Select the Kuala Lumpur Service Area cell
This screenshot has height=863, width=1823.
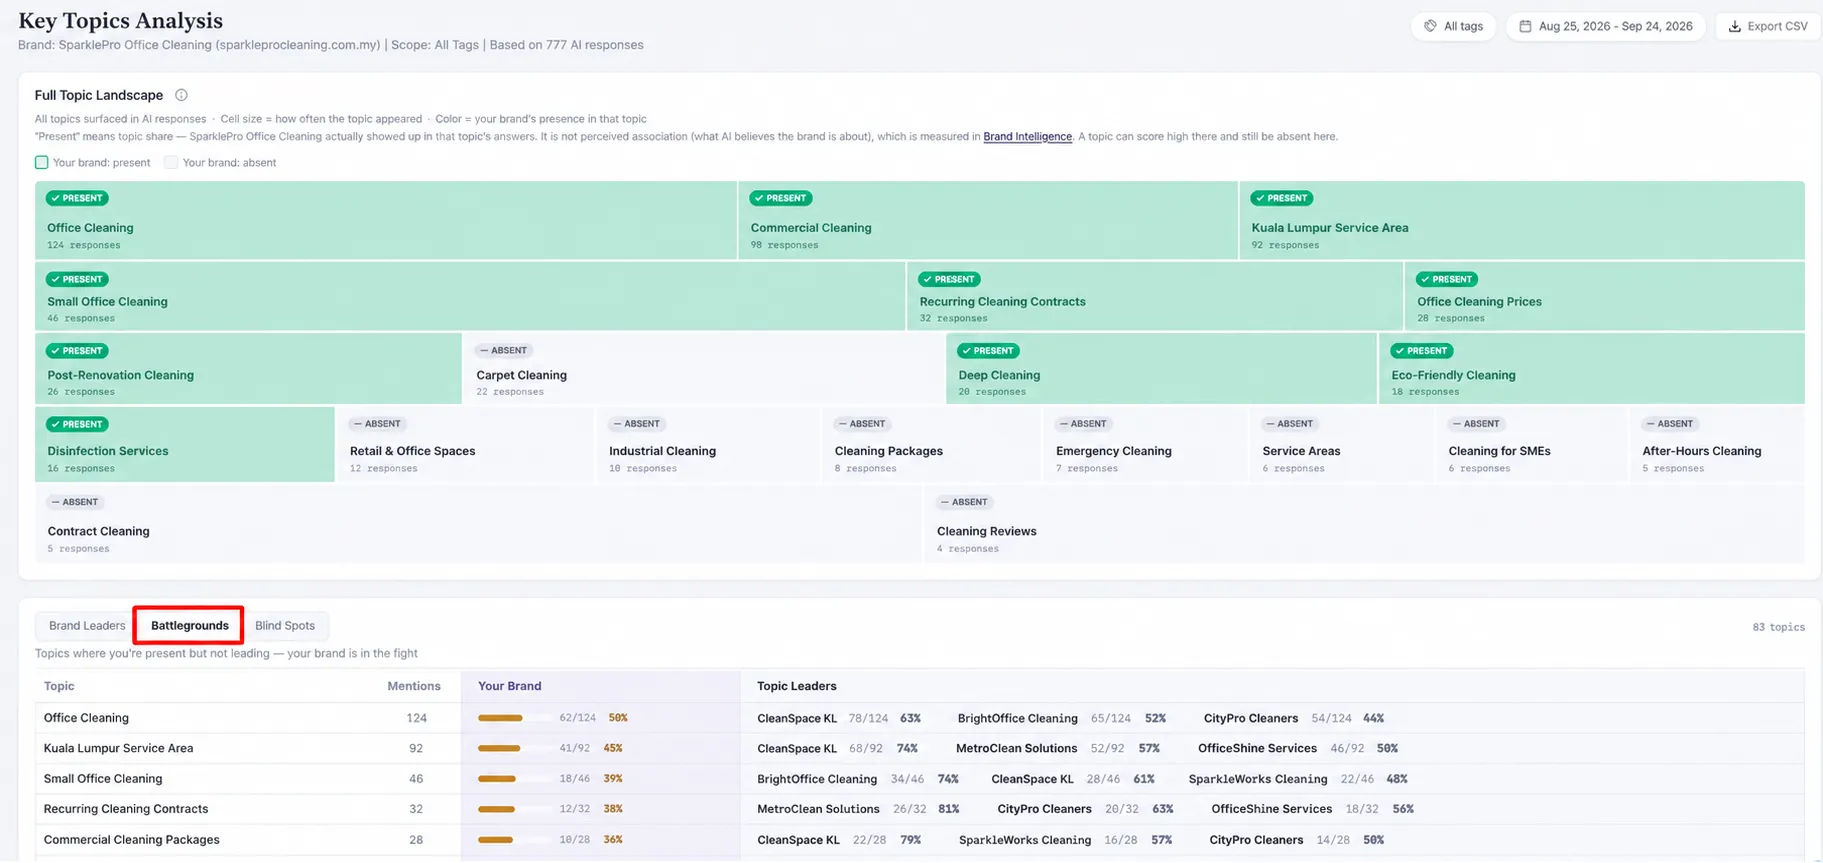pyautogui.click(x=1522, y=220)
